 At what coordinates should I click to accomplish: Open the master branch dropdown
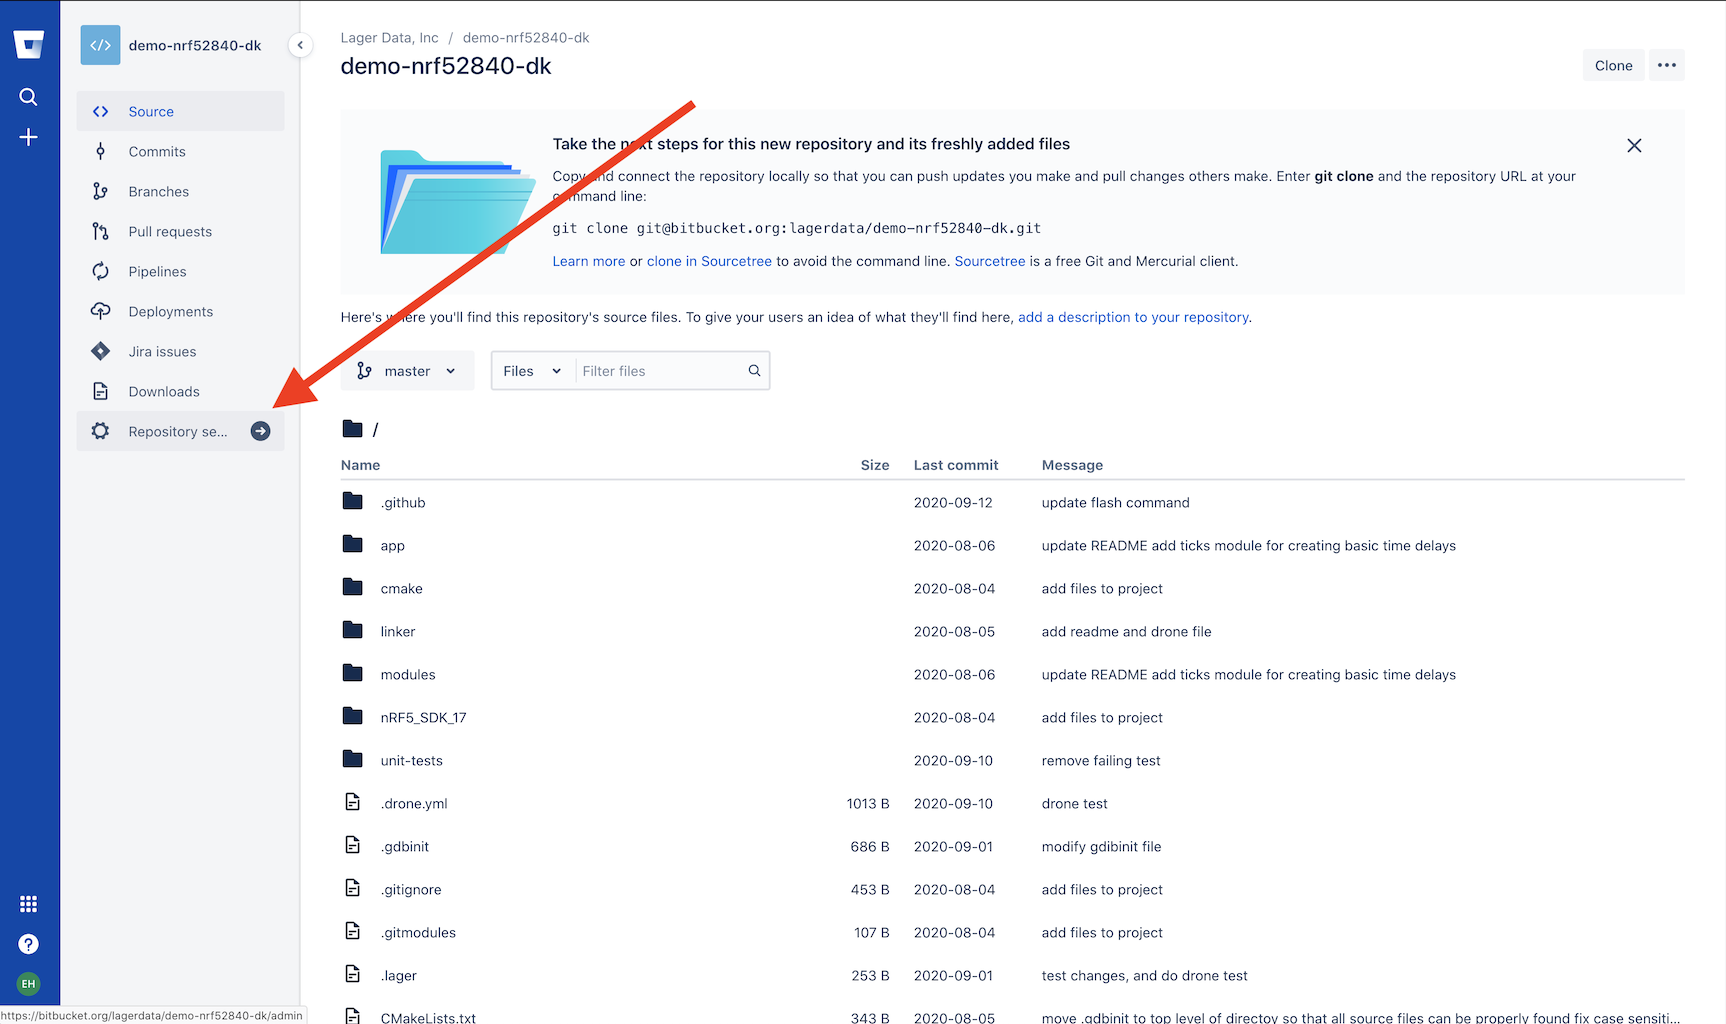(407, 370)
